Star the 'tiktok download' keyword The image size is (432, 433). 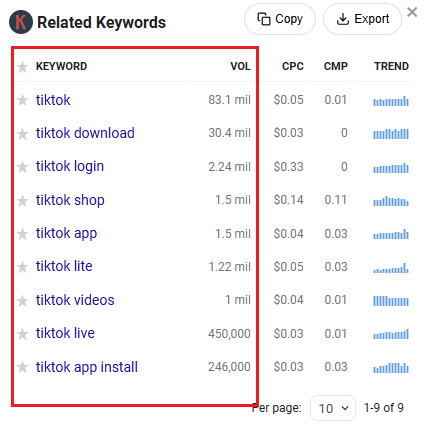(23, 133)
